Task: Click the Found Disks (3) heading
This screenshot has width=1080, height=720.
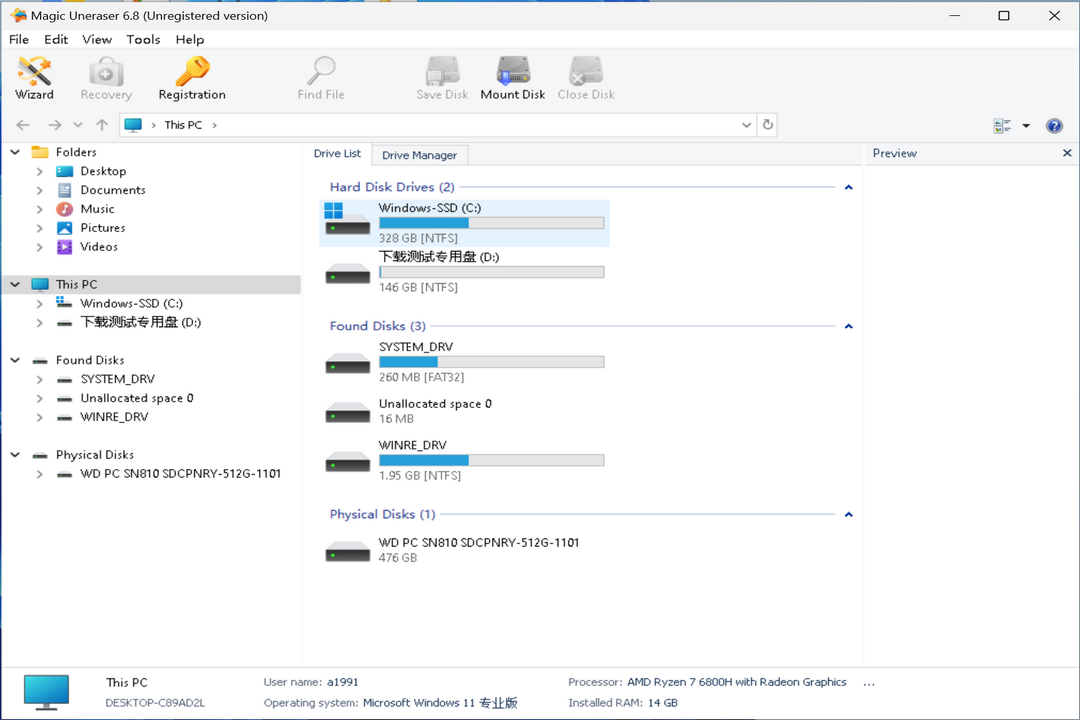Action: [x=377, y=326]
